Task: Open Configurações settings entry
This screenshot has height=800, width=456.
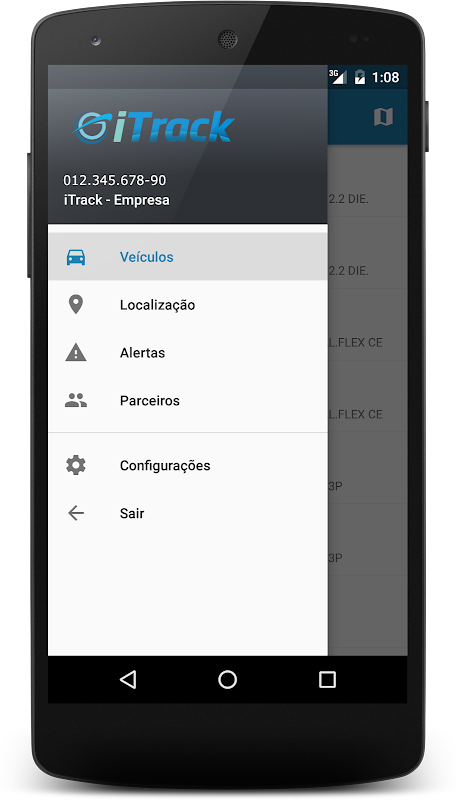Action: pyautogui.click(x=188, y=465)
